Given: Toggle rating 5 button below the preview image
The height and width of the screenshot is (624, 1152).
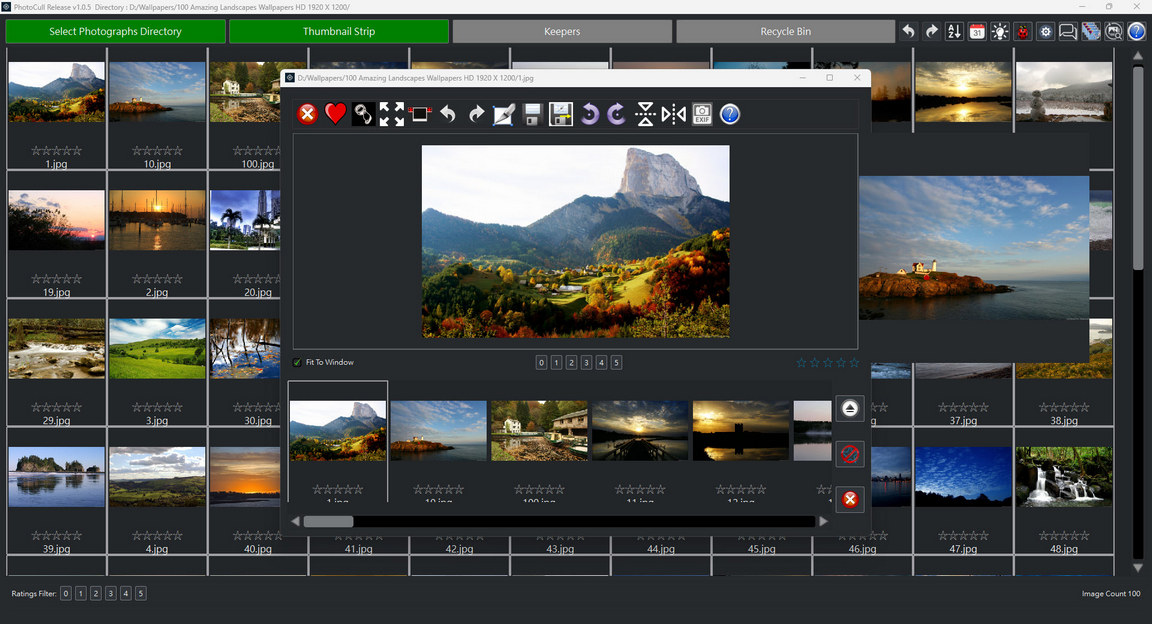Looking at the screenshot, I should coord(616,362).
